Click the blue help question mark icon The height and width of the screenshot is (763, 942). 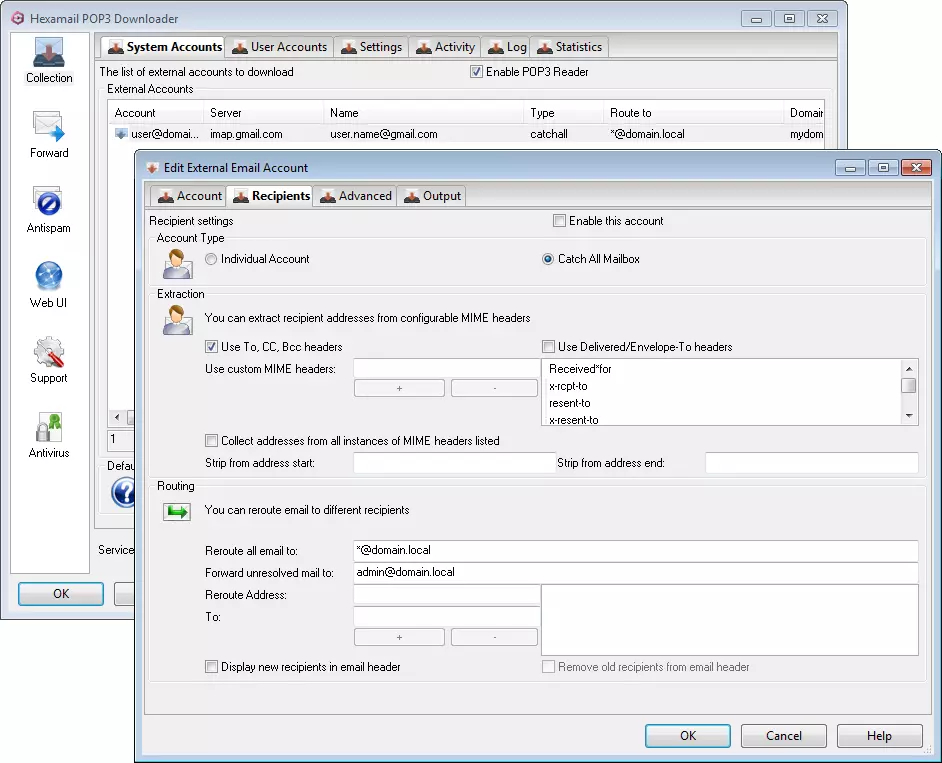pyautogui.click(x=122, y=492)
